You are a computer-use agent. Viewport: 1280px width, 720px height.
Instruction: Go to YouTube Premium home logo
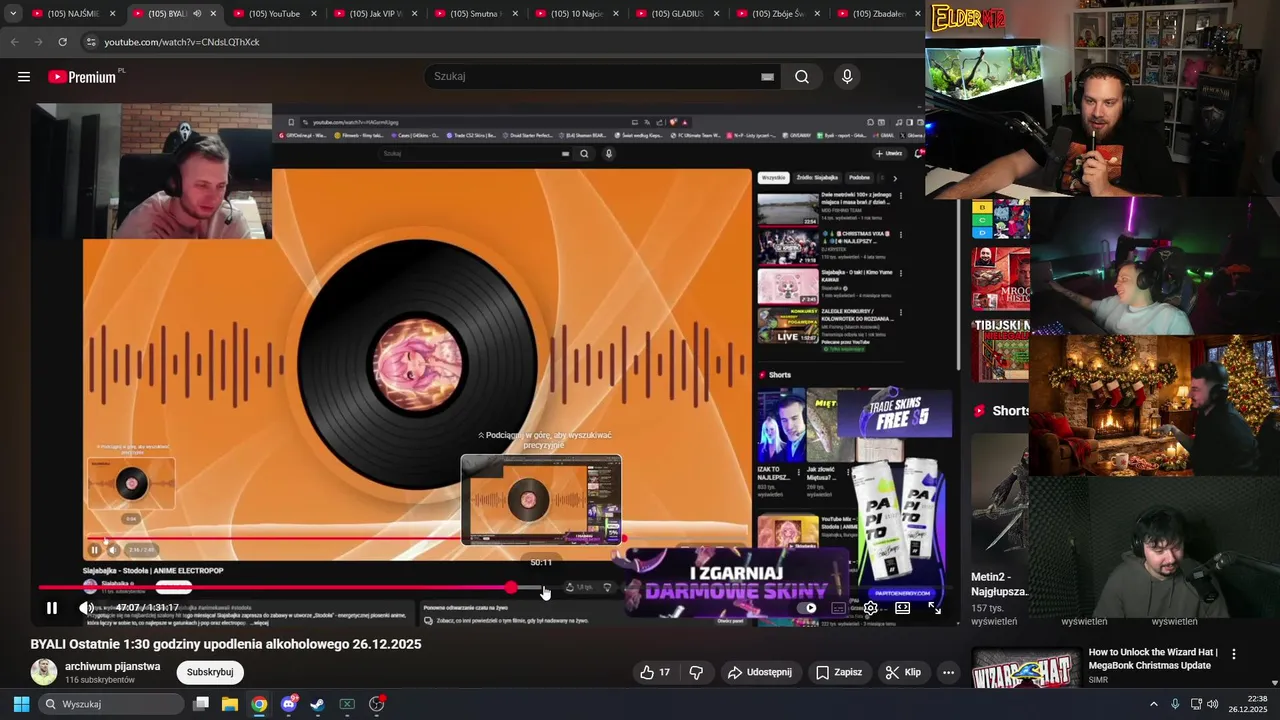[x=84, y=77]
